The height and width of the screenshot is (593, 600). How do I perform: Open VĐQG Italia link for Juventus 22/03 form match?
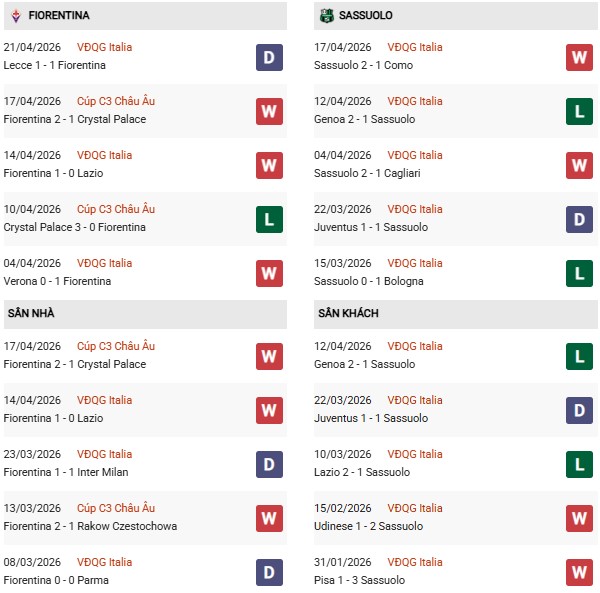coord(414,209)
